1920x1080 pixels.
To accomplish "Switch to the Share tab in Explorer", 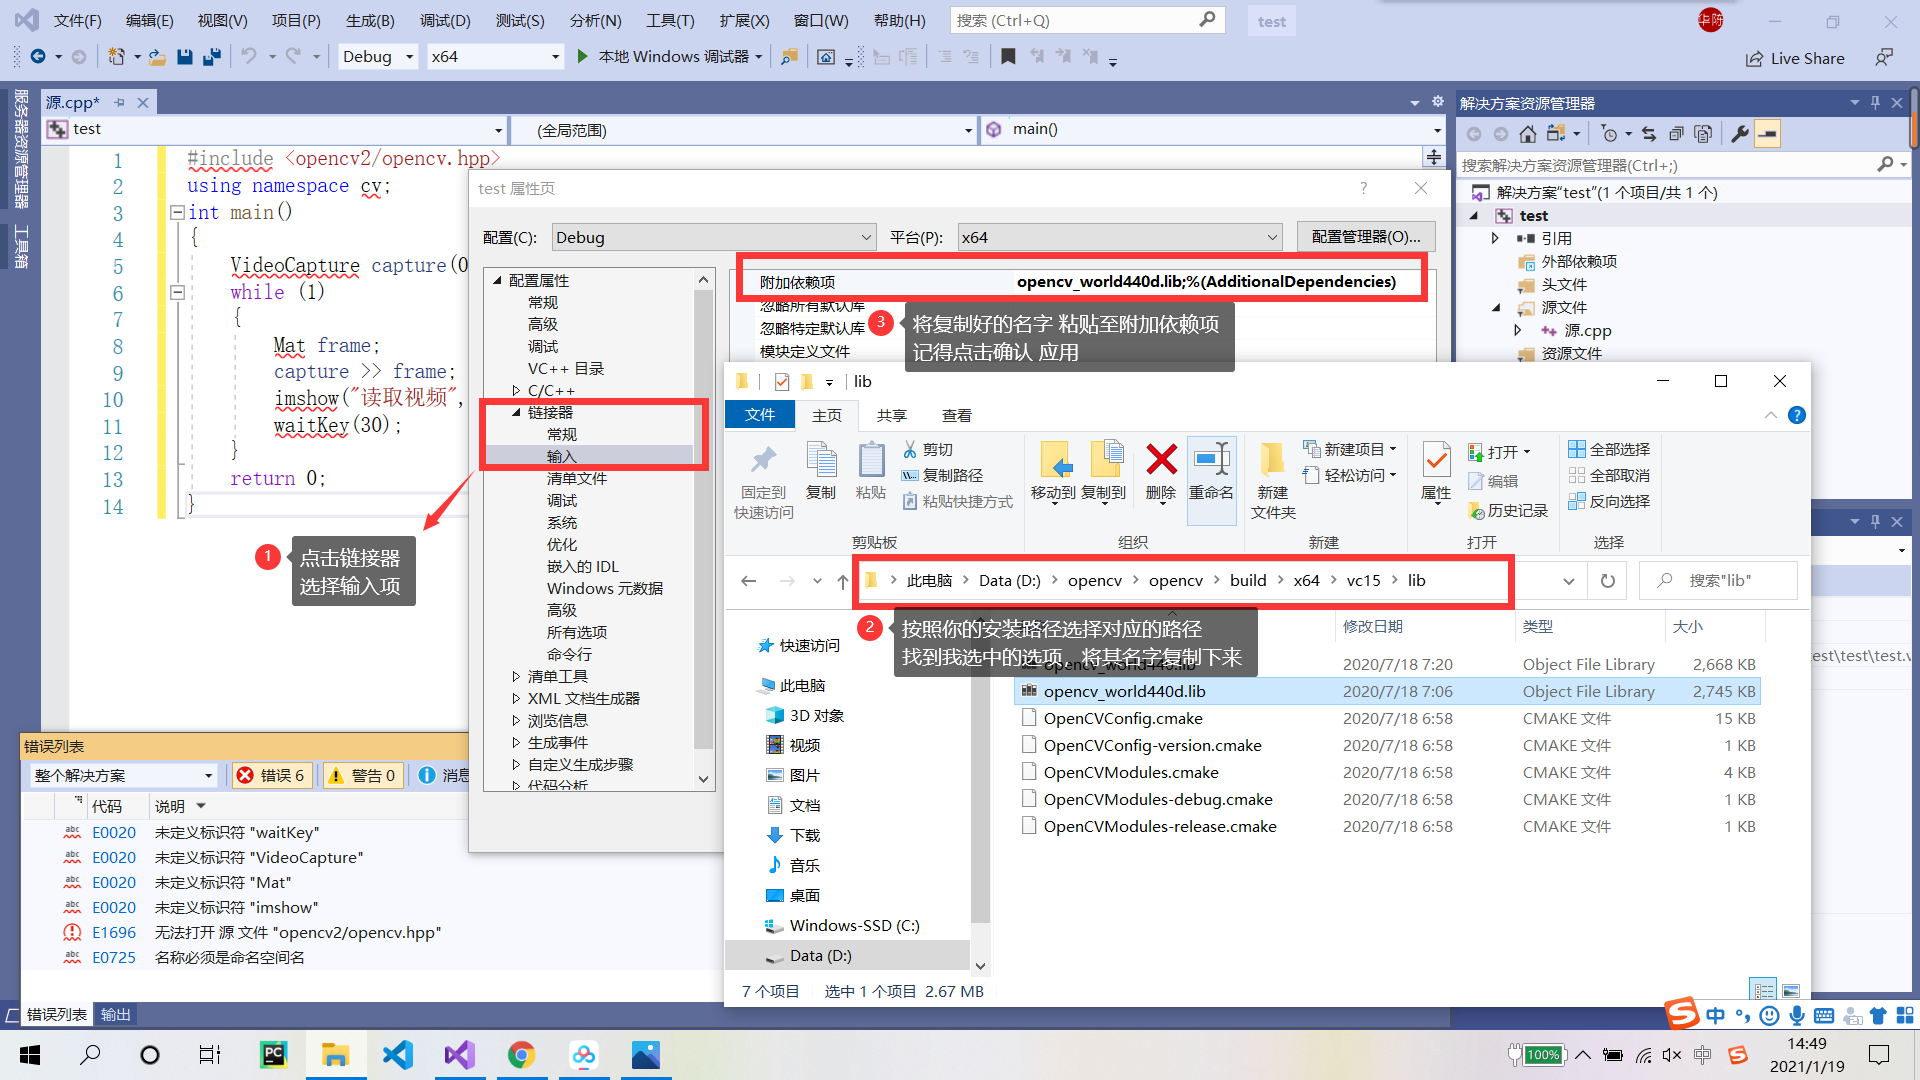I will pos(892,415).
